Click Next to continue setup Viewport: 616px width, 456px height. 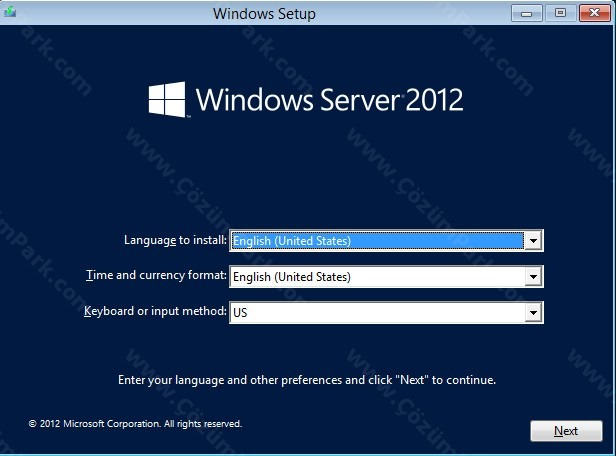pos(566,431)
